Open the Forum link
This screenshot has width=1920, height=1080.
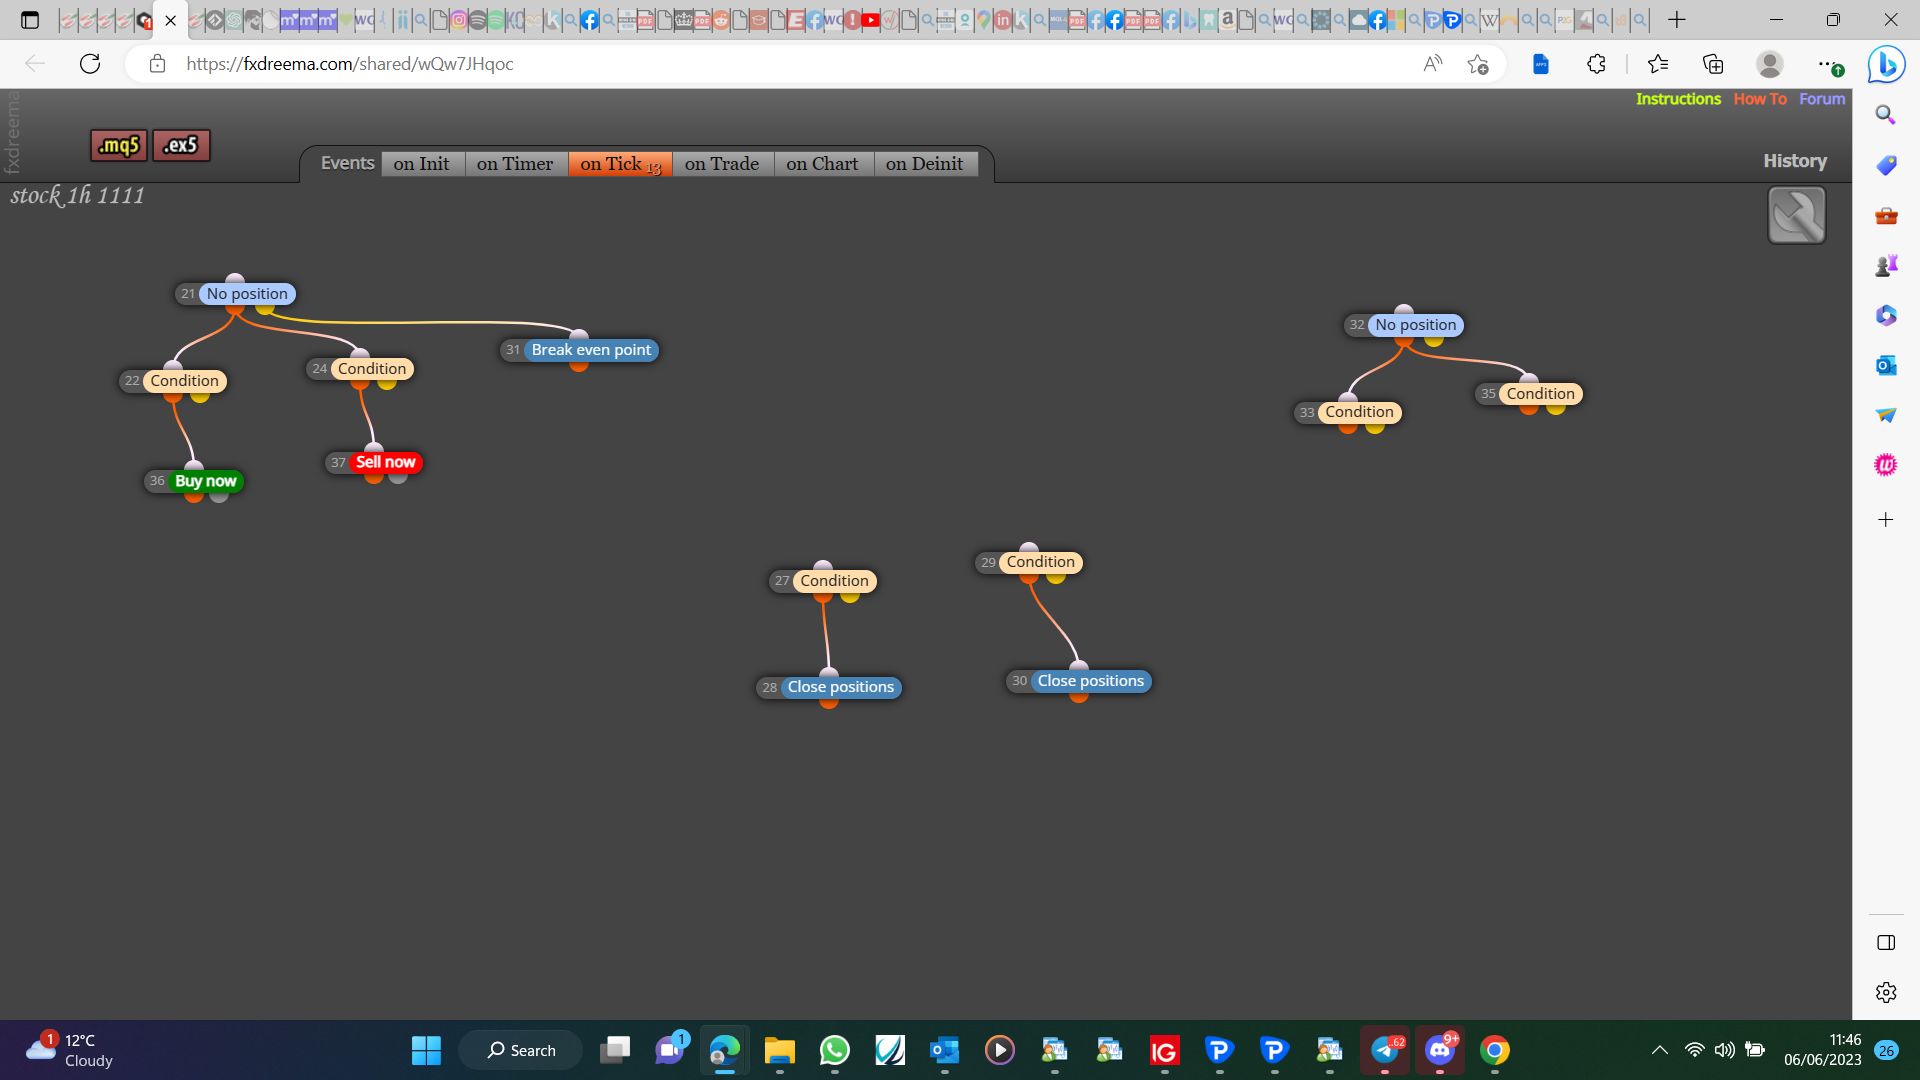[x=1822, y=99]
